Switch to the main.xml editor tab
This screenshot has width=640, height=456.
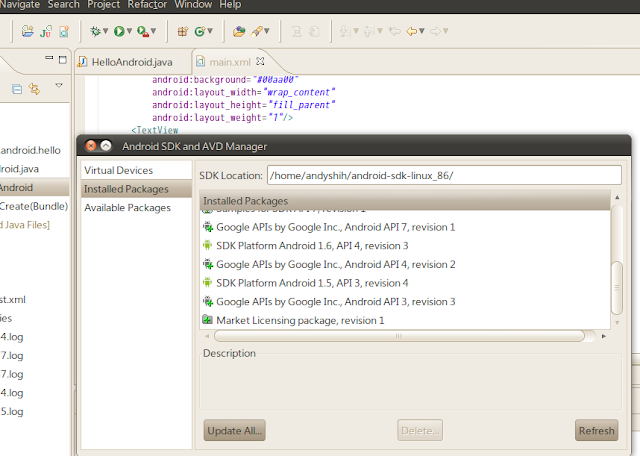[229, 62]
